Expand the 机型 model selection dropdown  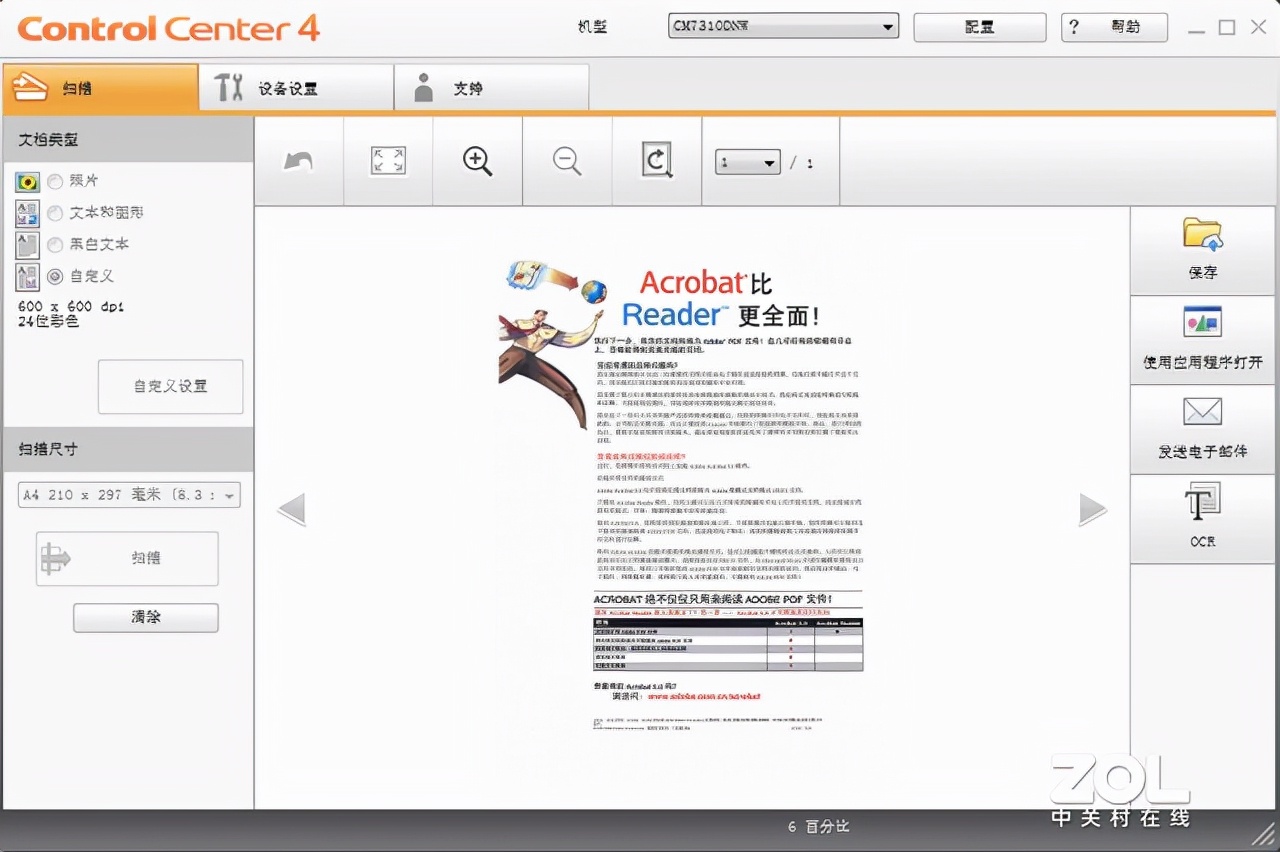pos(783,27)
